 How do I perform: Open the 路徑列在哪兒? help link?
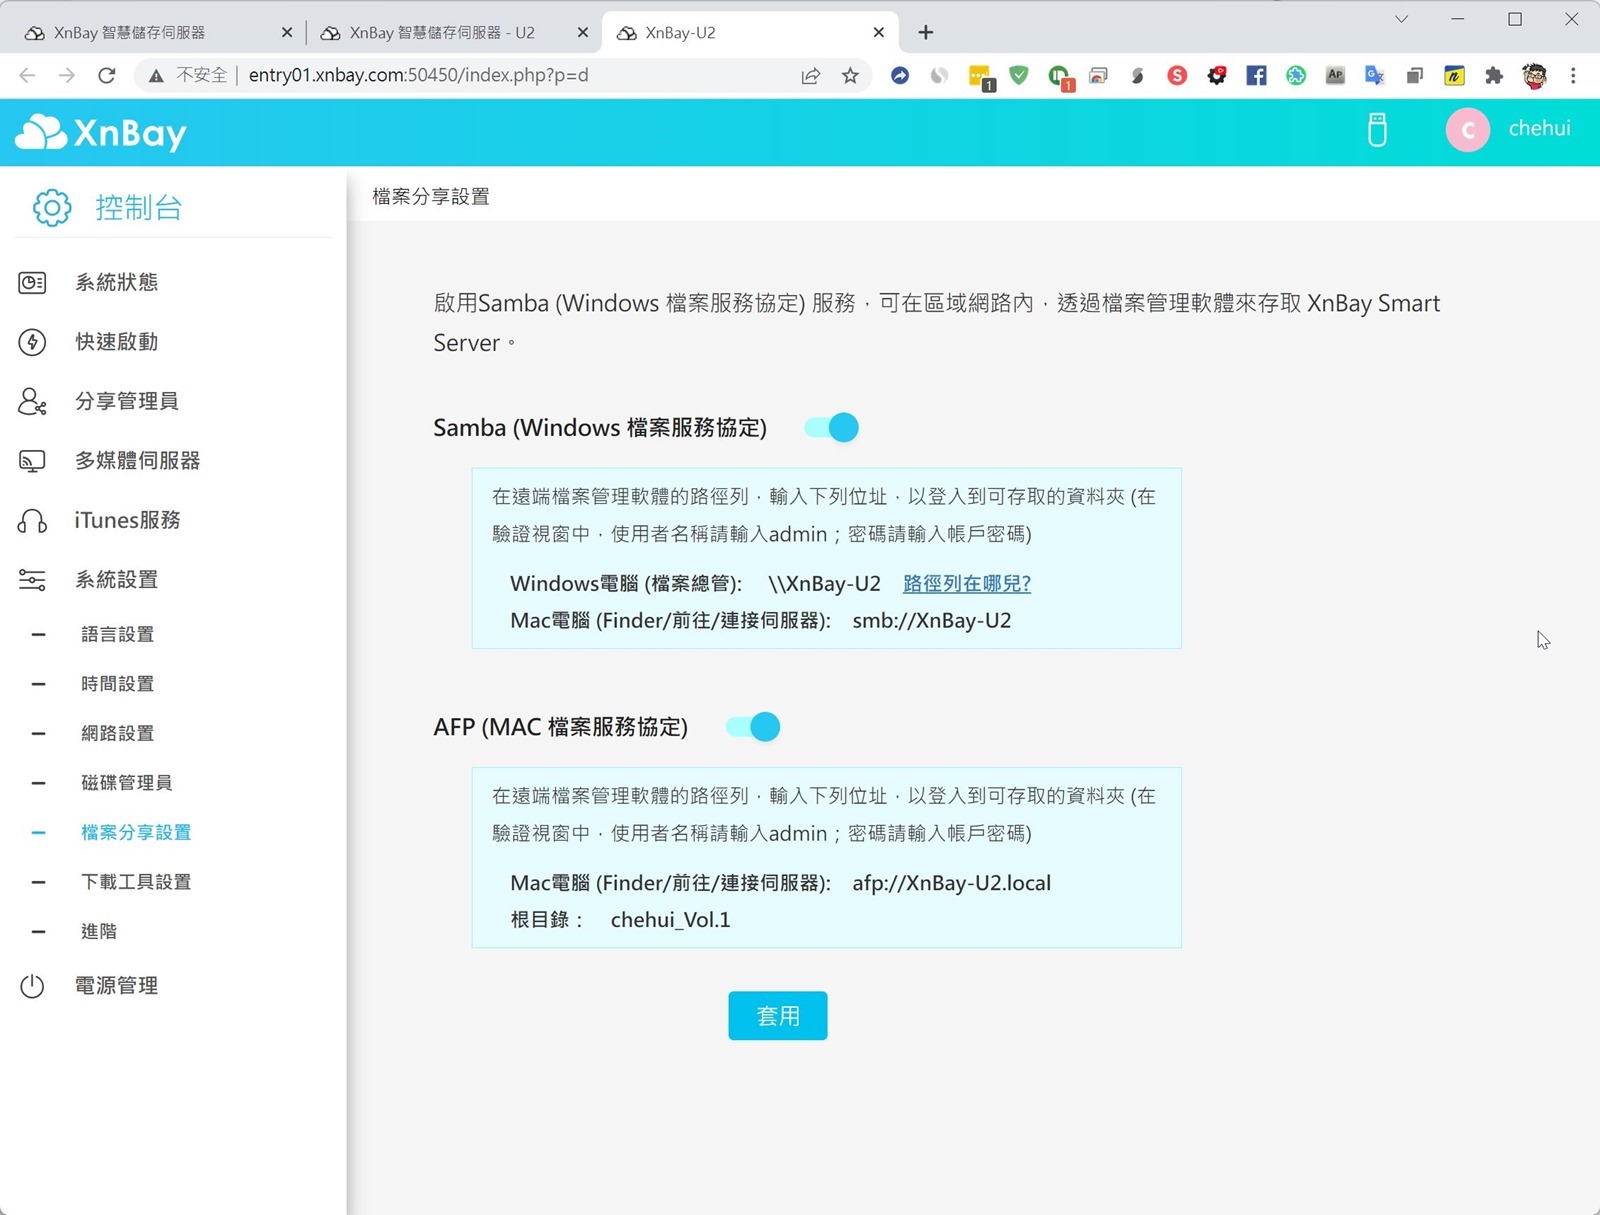tap(966, 584)
